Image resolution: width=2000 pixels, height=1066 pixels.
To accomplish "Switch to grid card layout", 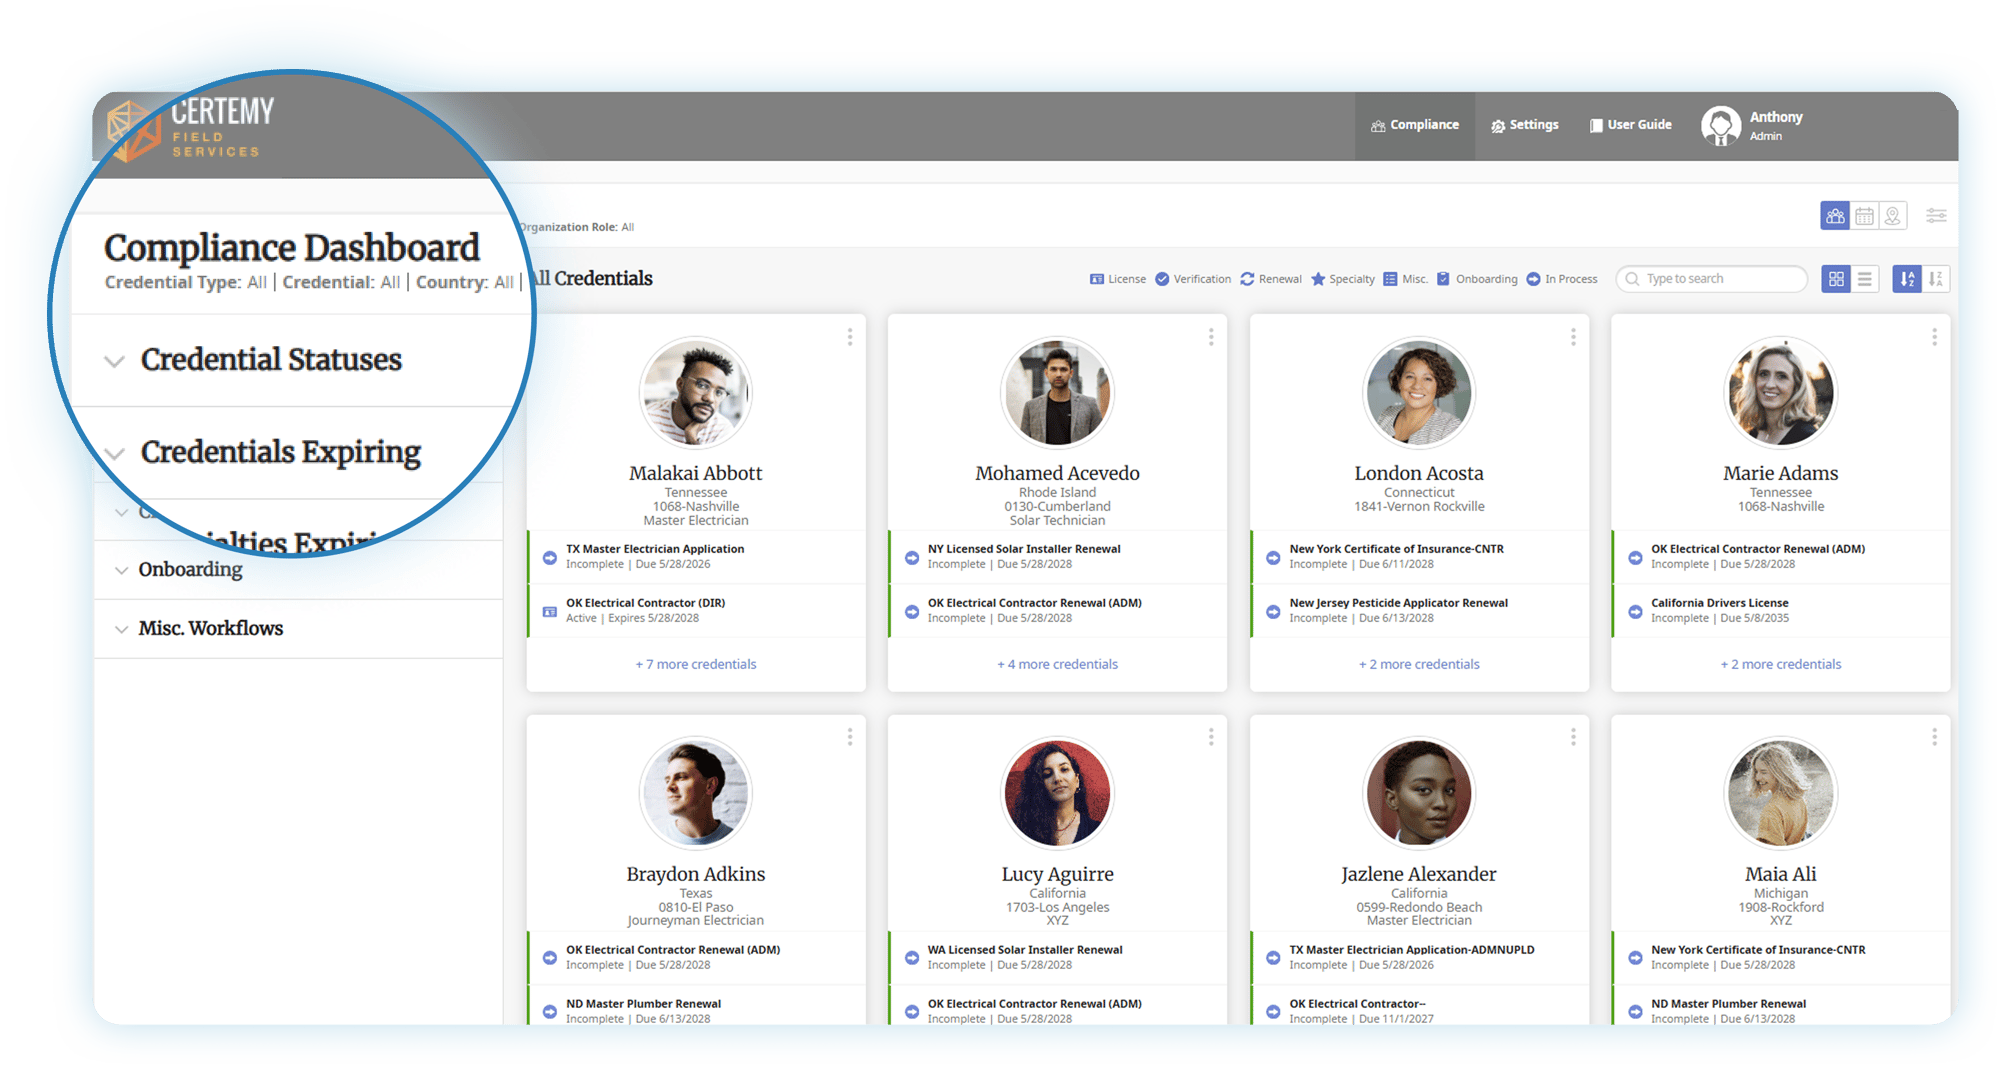I will 1836,279.
